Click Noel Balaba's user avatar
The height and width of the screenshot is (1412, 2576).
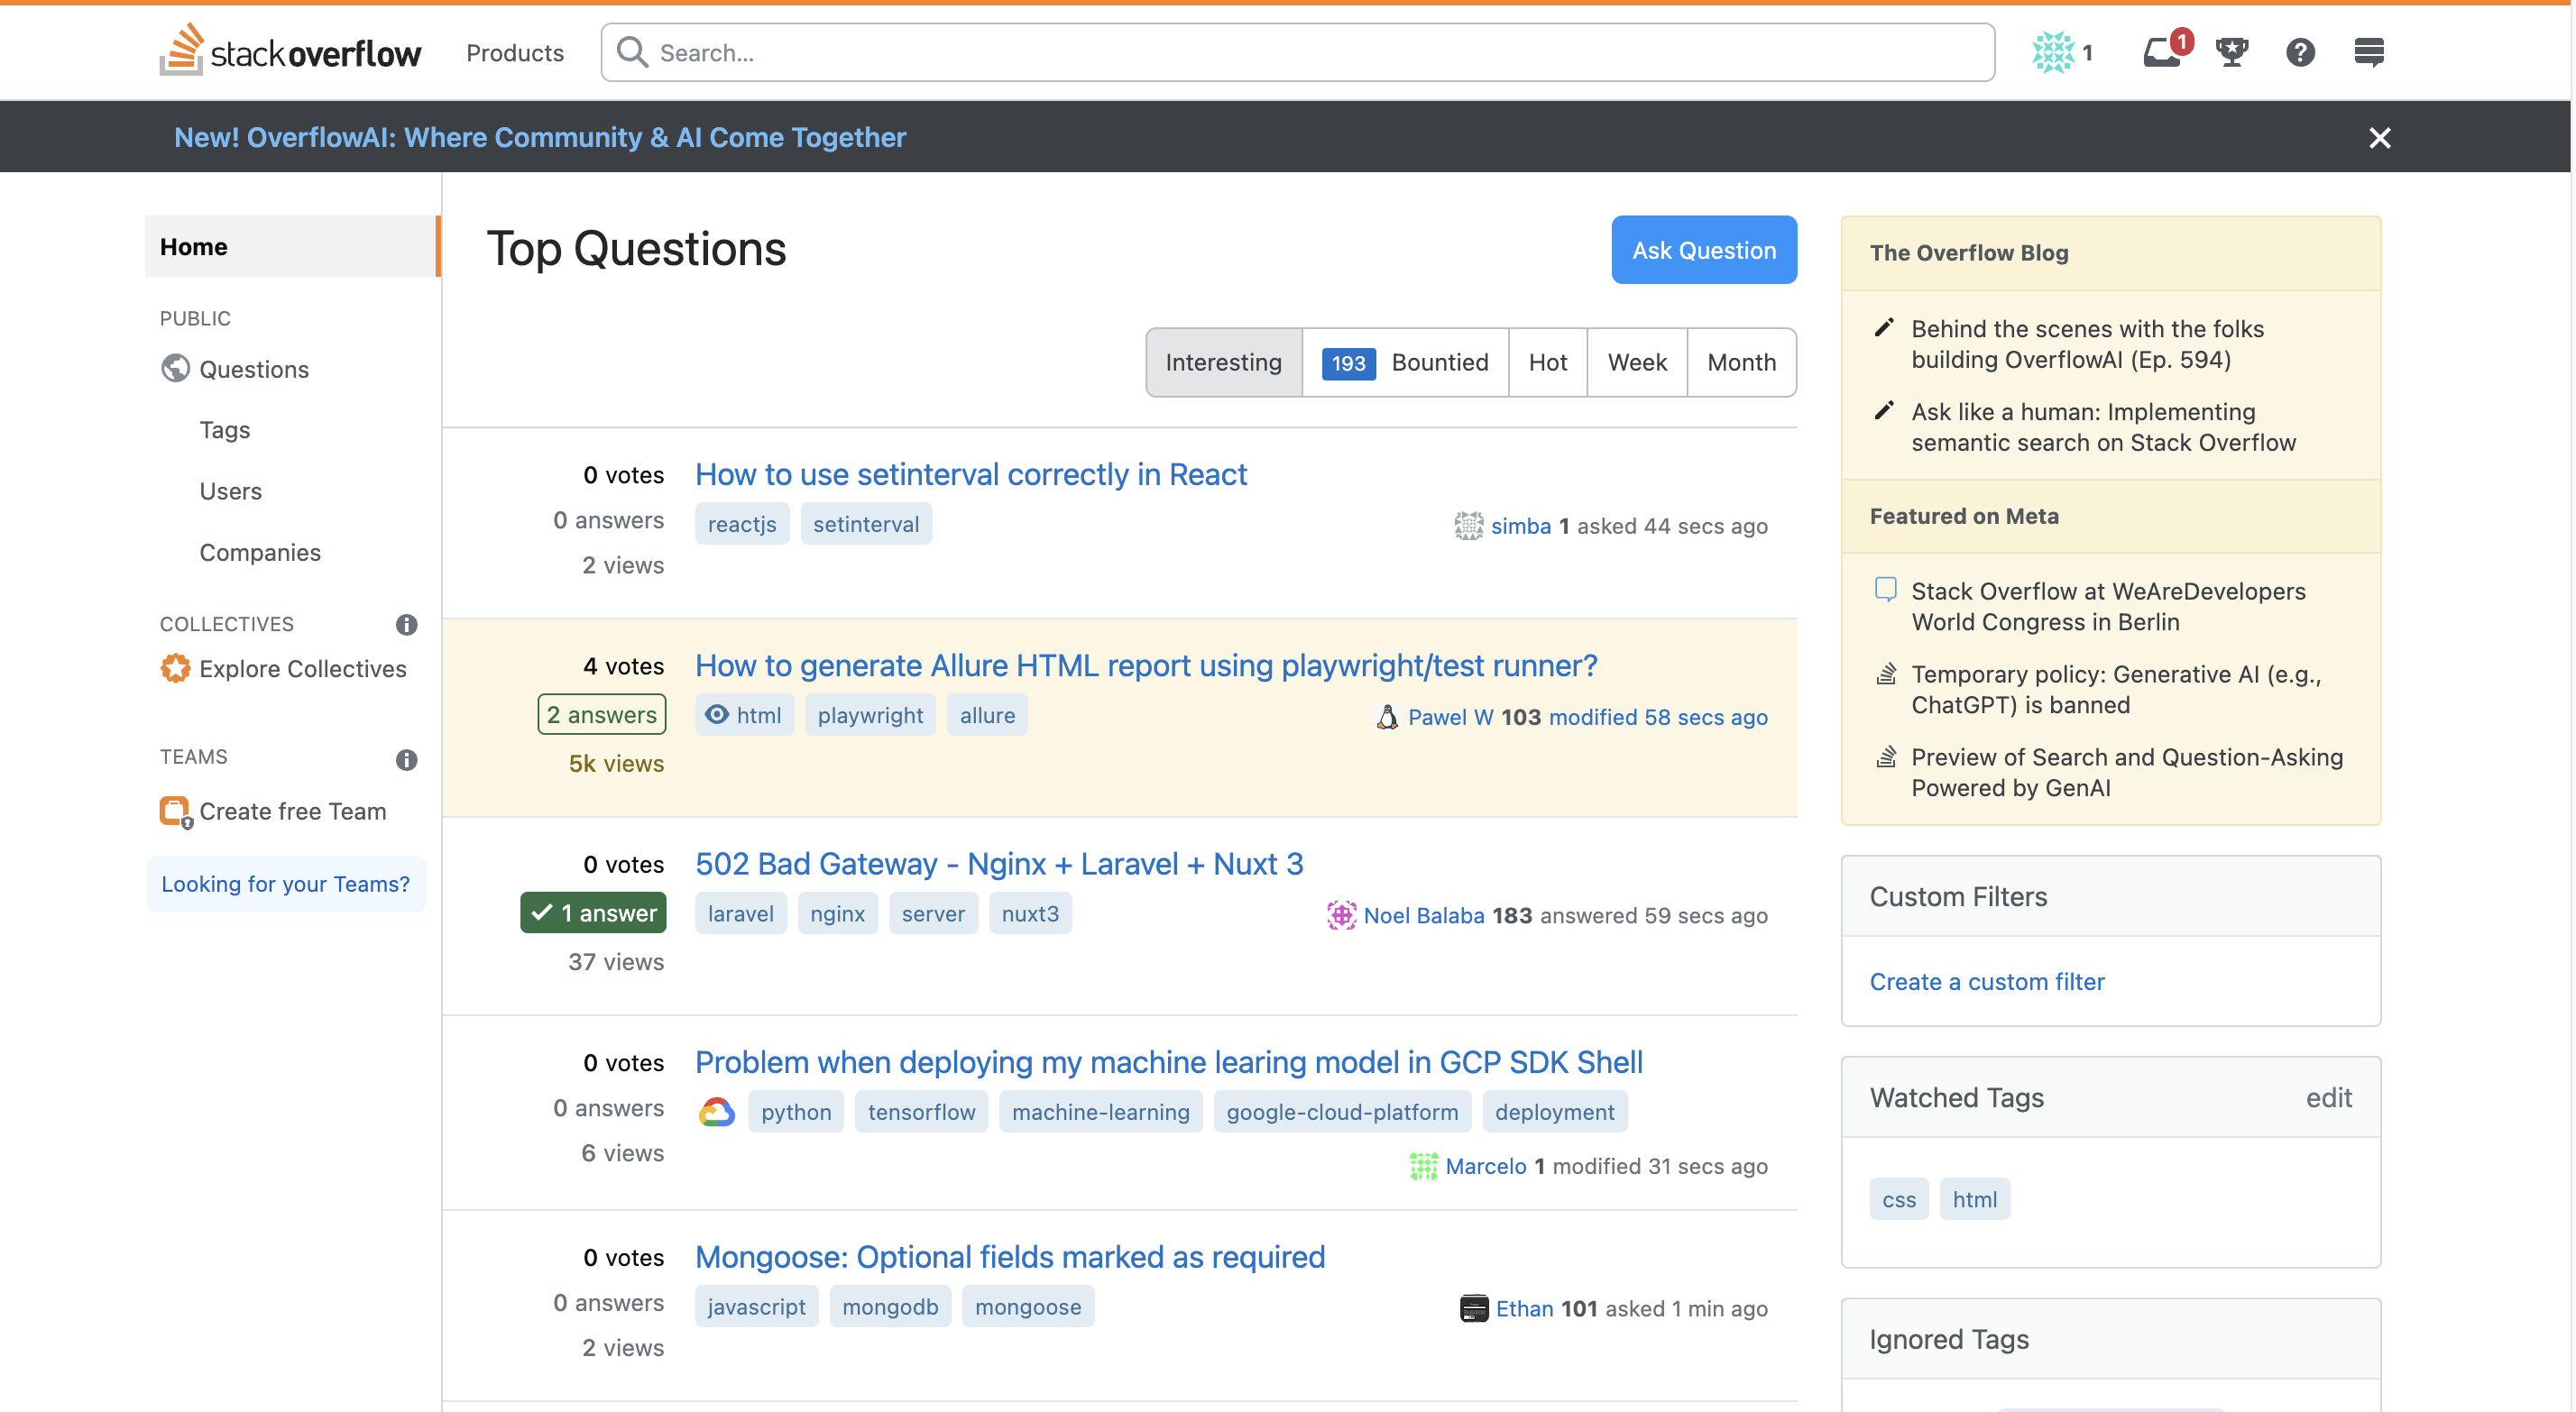pos(1341,915)
